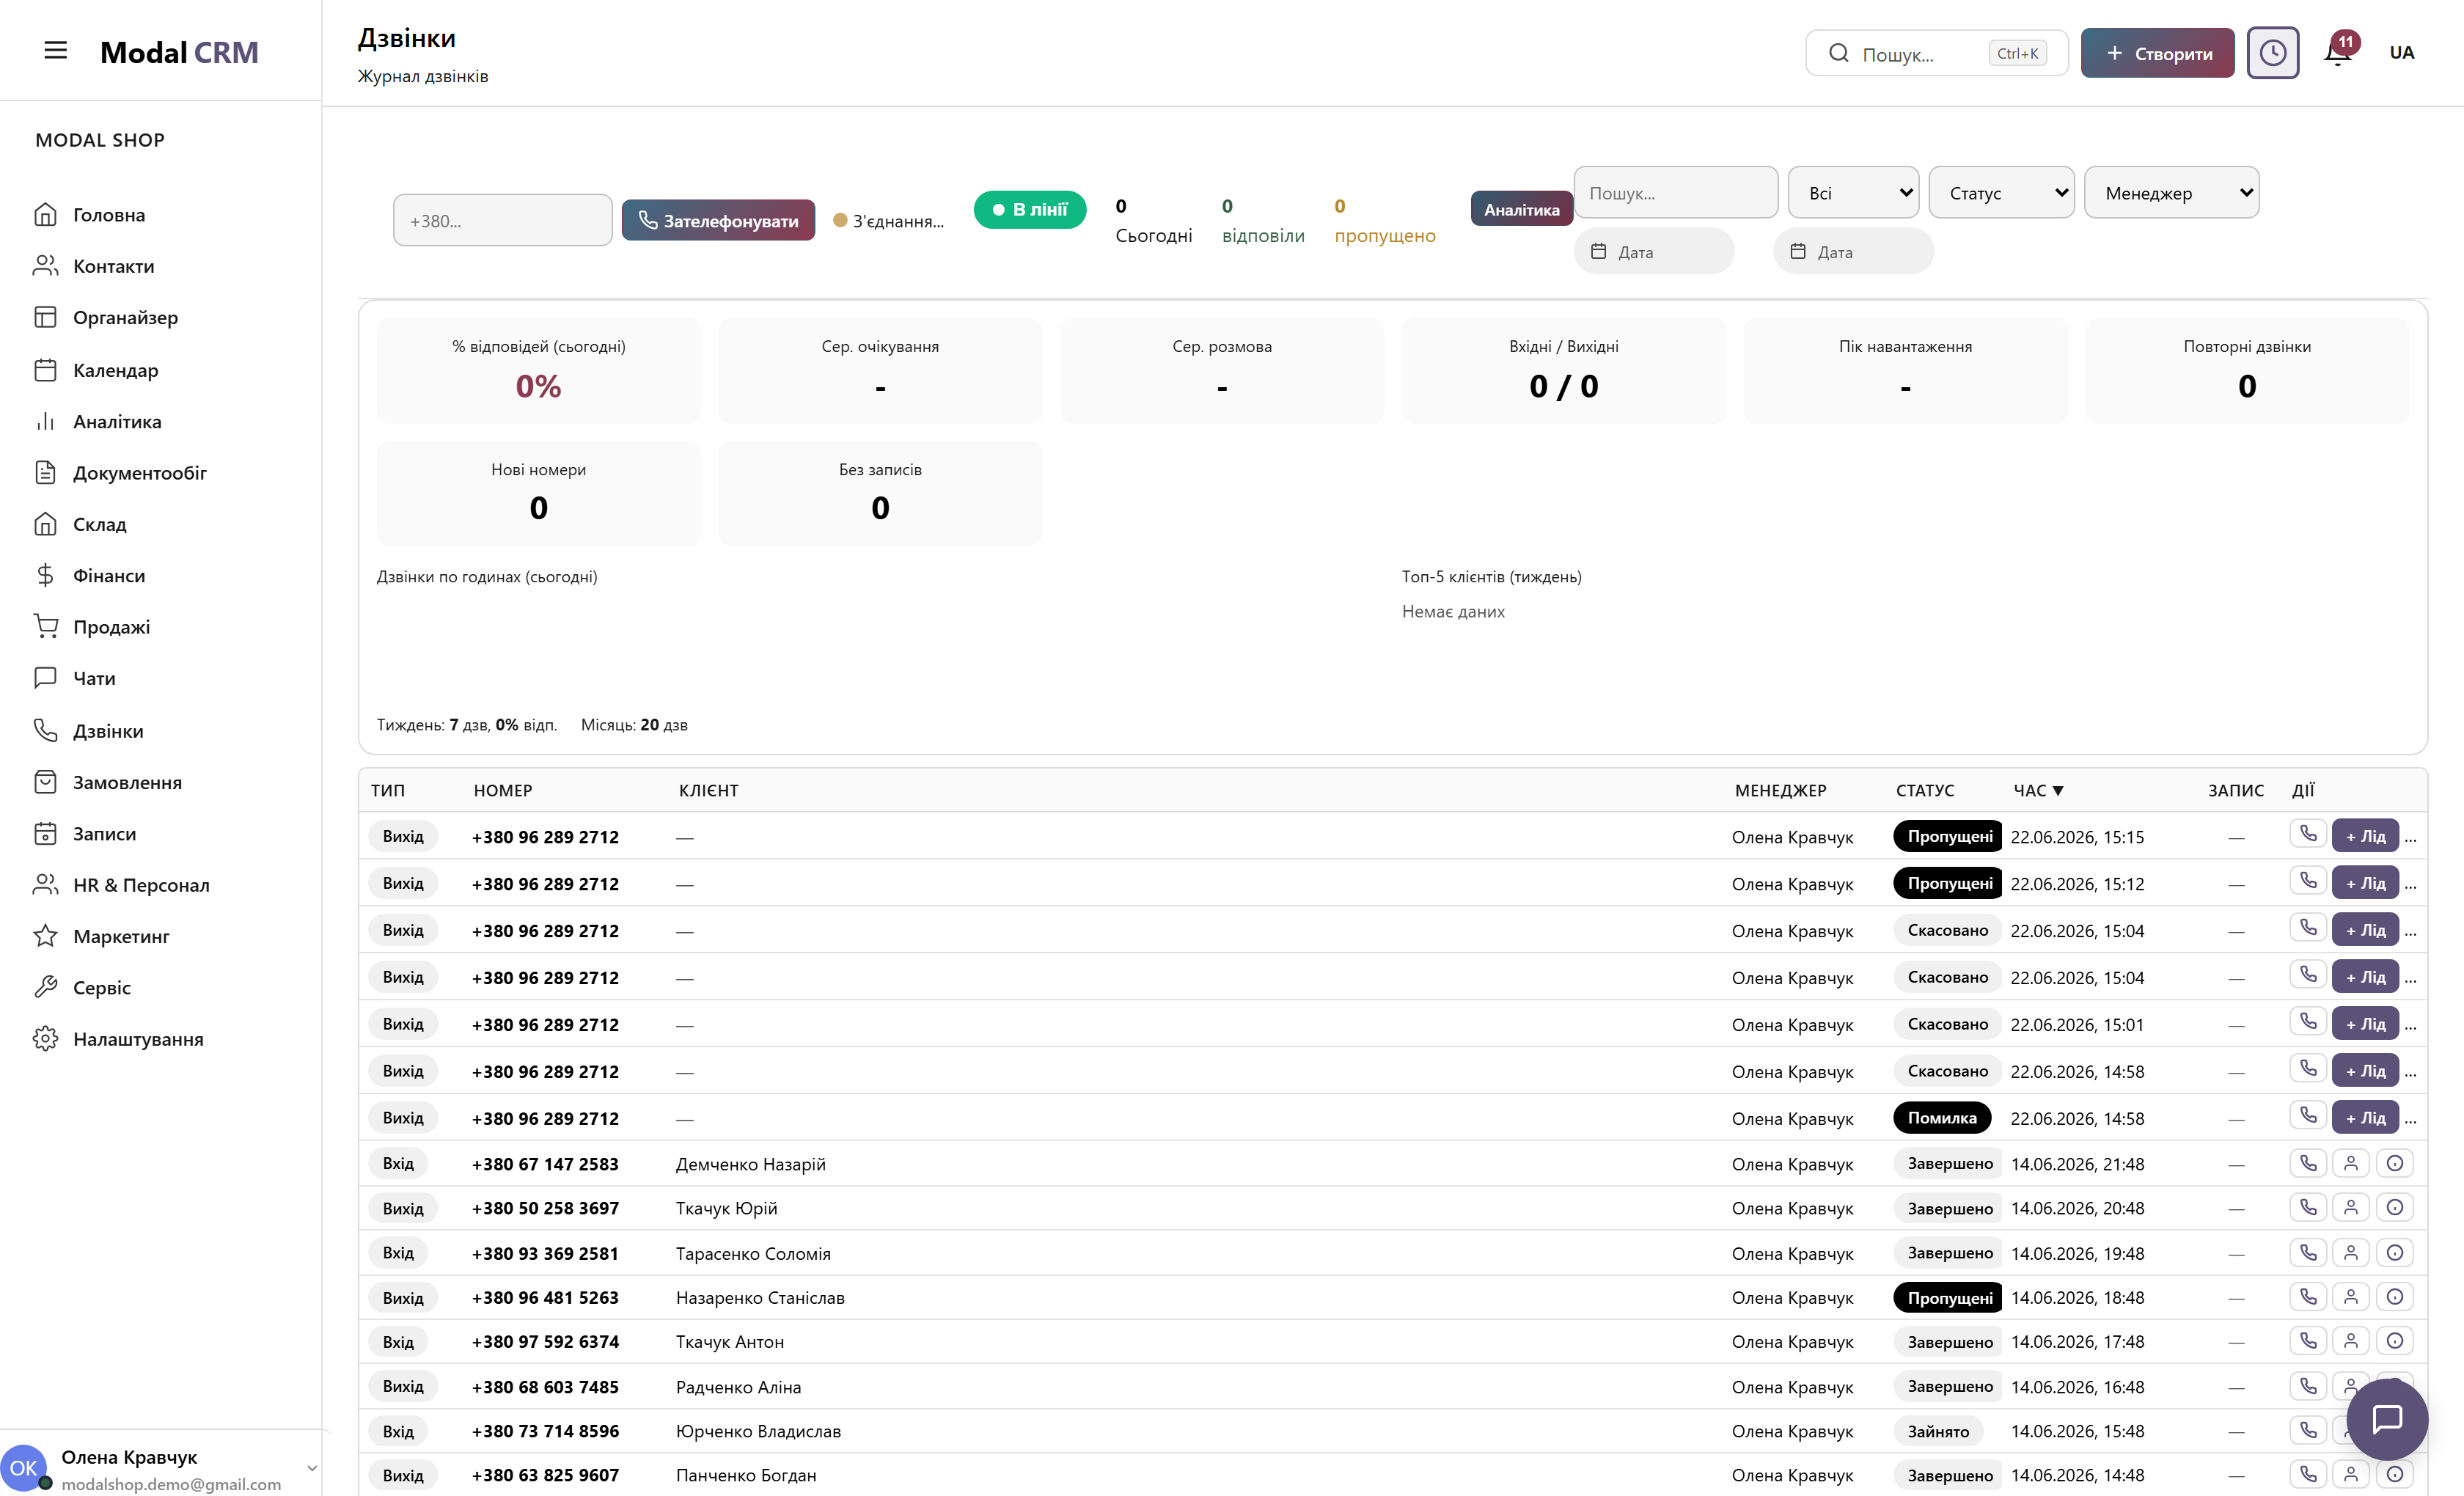Switch language via UA button

click(2401, 53)
